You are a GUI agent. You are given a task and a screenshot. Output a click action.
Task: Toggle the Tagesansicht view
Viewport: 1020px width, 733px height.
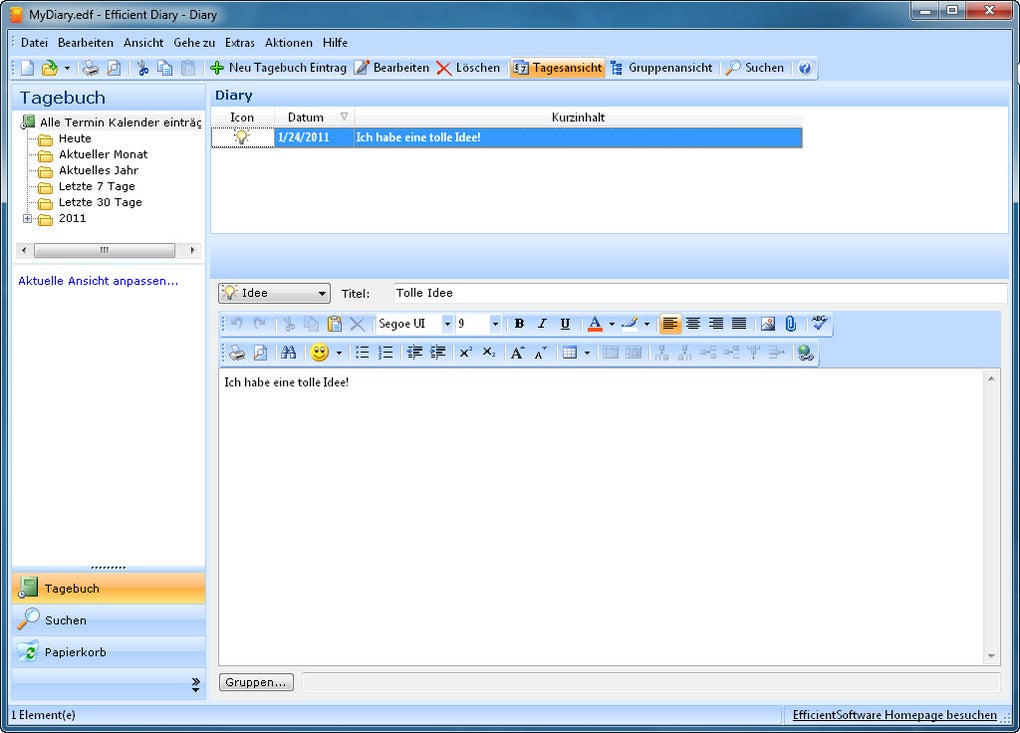pyautogui.click(x=557, y=68)
